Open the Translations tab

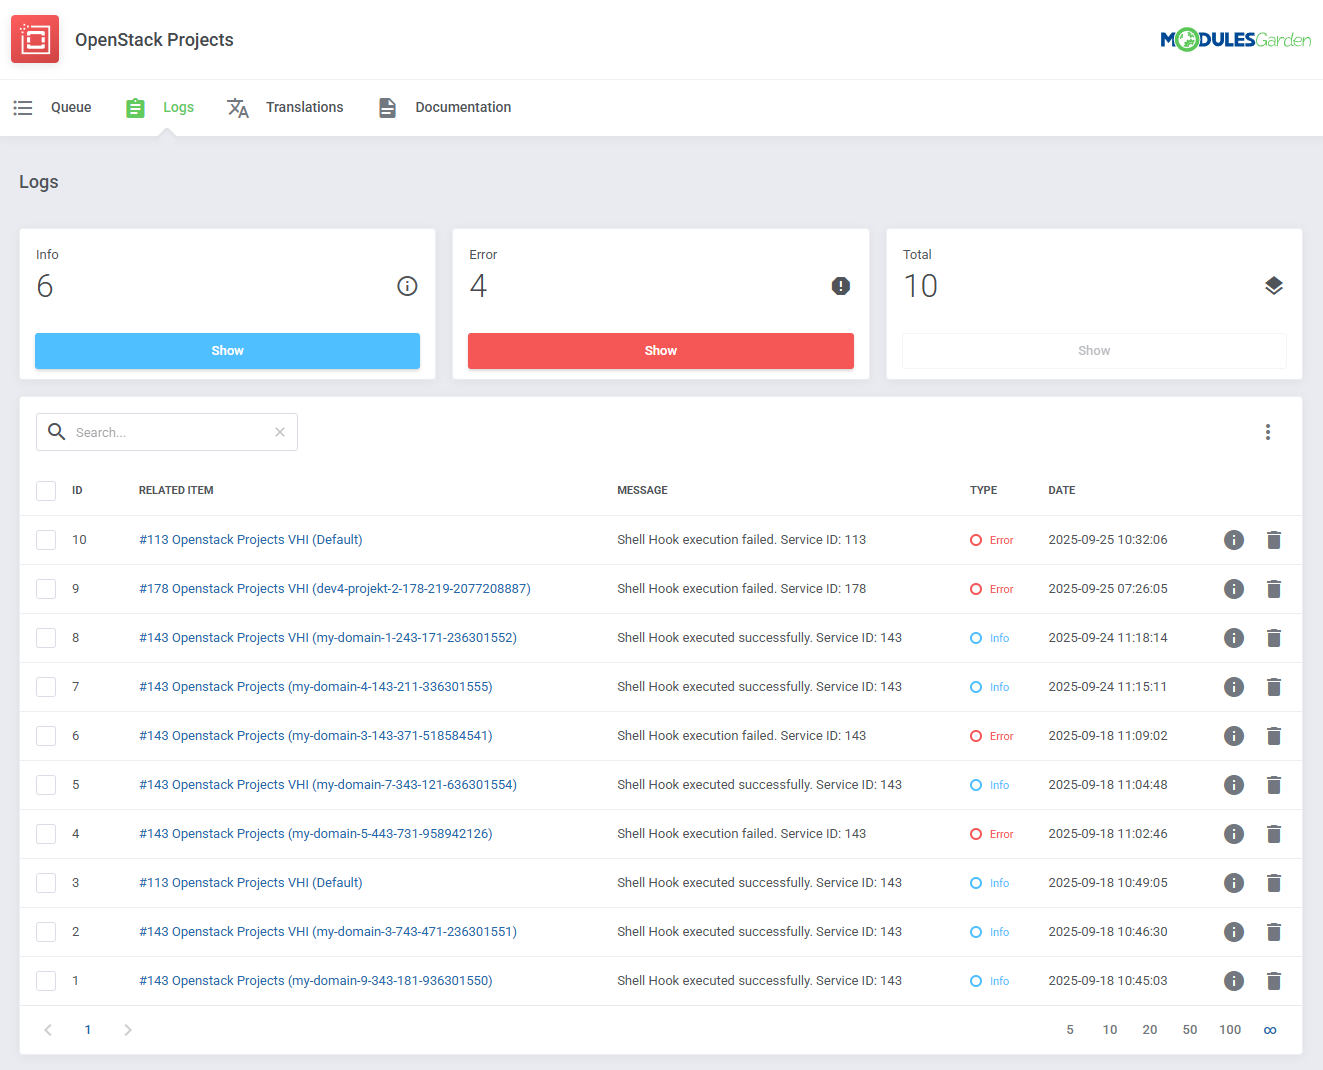304,107
